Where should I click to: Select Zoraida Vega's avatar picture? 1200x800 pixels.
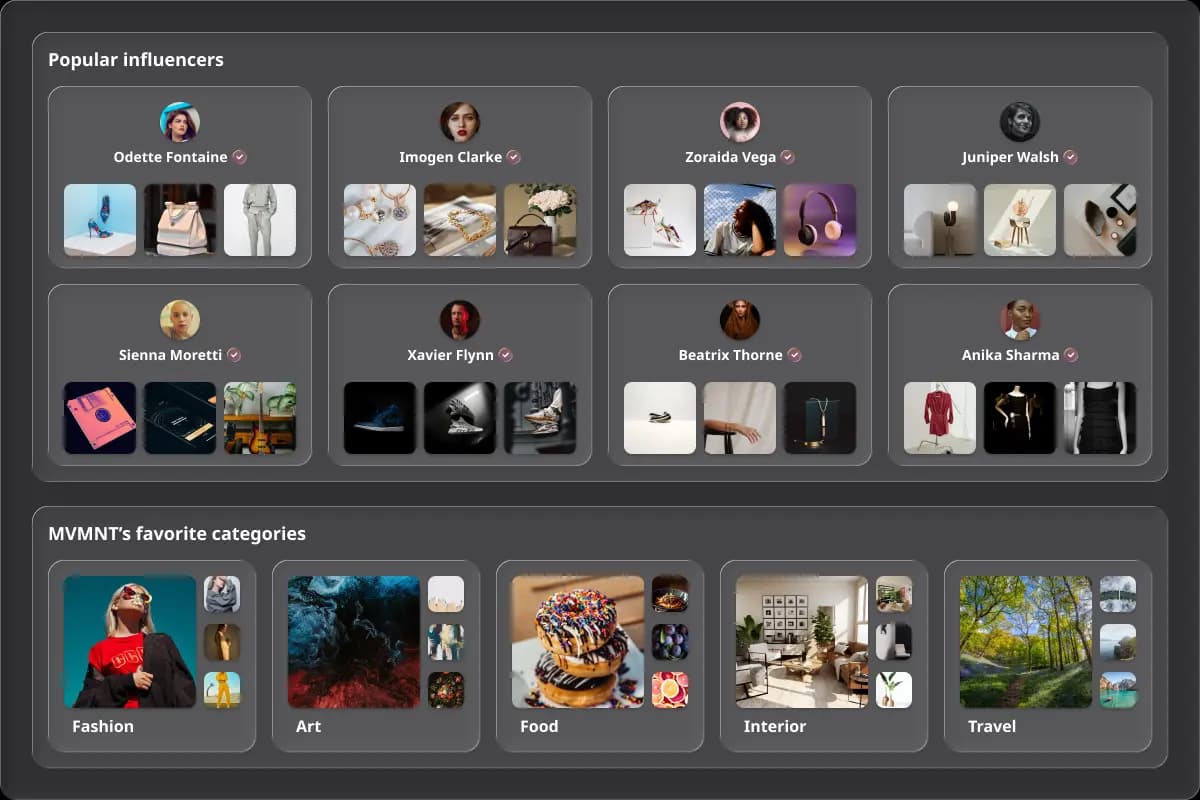click(740, 122)
